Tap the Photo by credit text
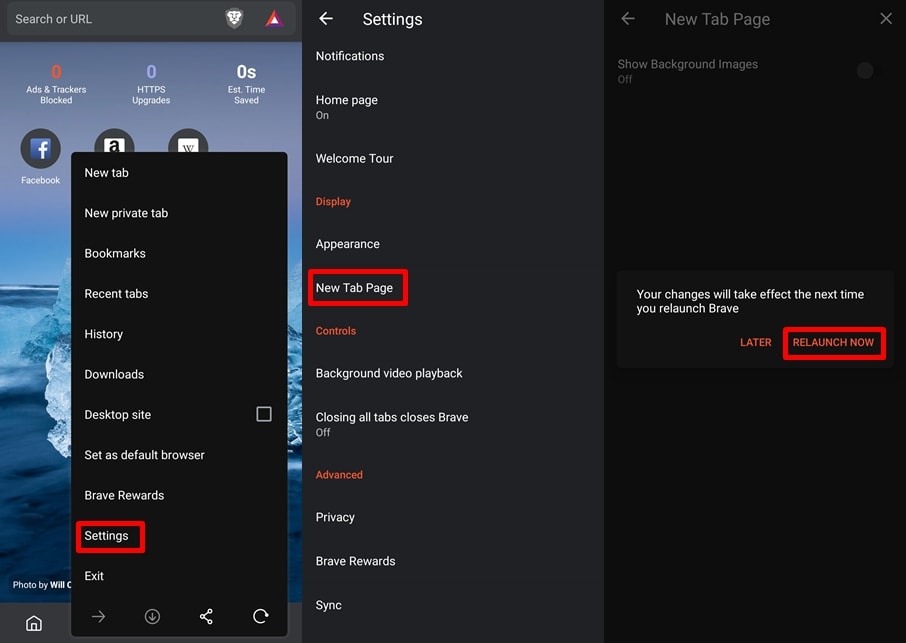The image size is (906, 643). pos(41,585)
